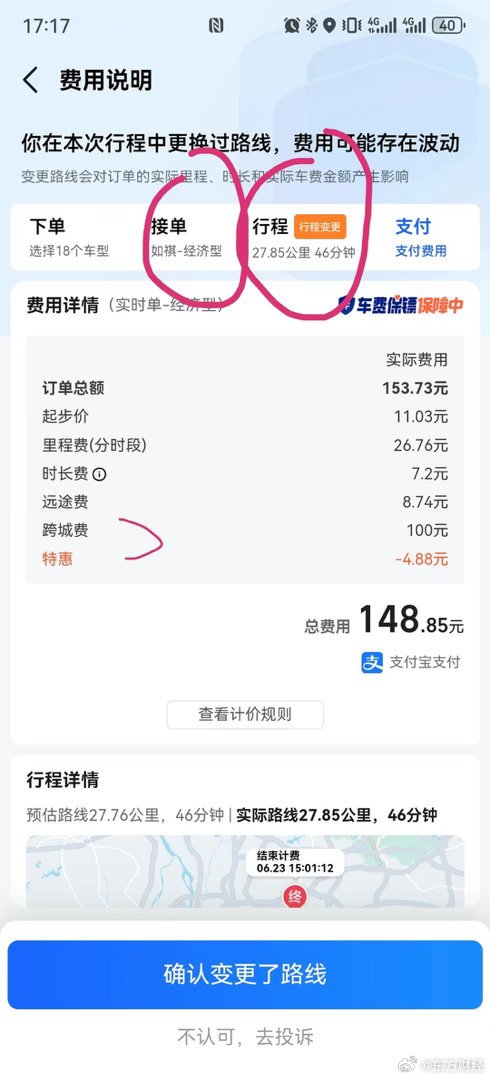Tap 不认可，去投诉 complaint link

pyautogui.click(x=245, y=1037)
